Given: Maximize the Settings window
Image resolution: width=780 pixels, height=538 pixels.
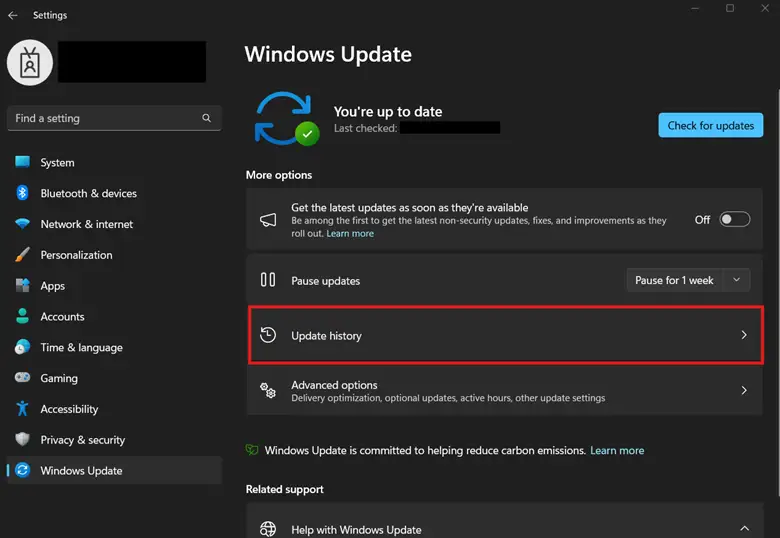Looking at the screenshot, I should tap(730, 8).
